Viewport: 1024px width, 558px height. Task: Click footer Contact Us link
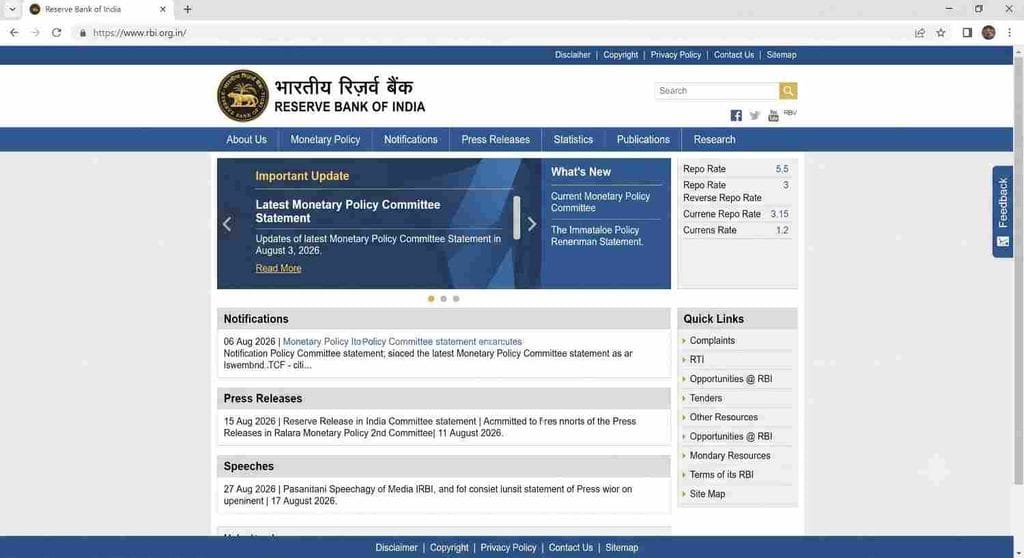(x=571, y=548)
